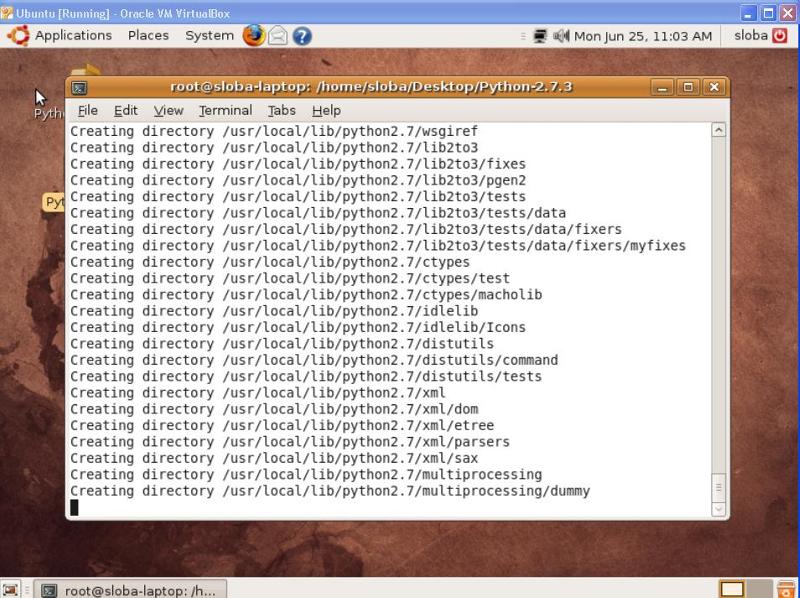The image size is (800, 598).
Task: Open the terminal View menu
Action: [x=168, y=110]
